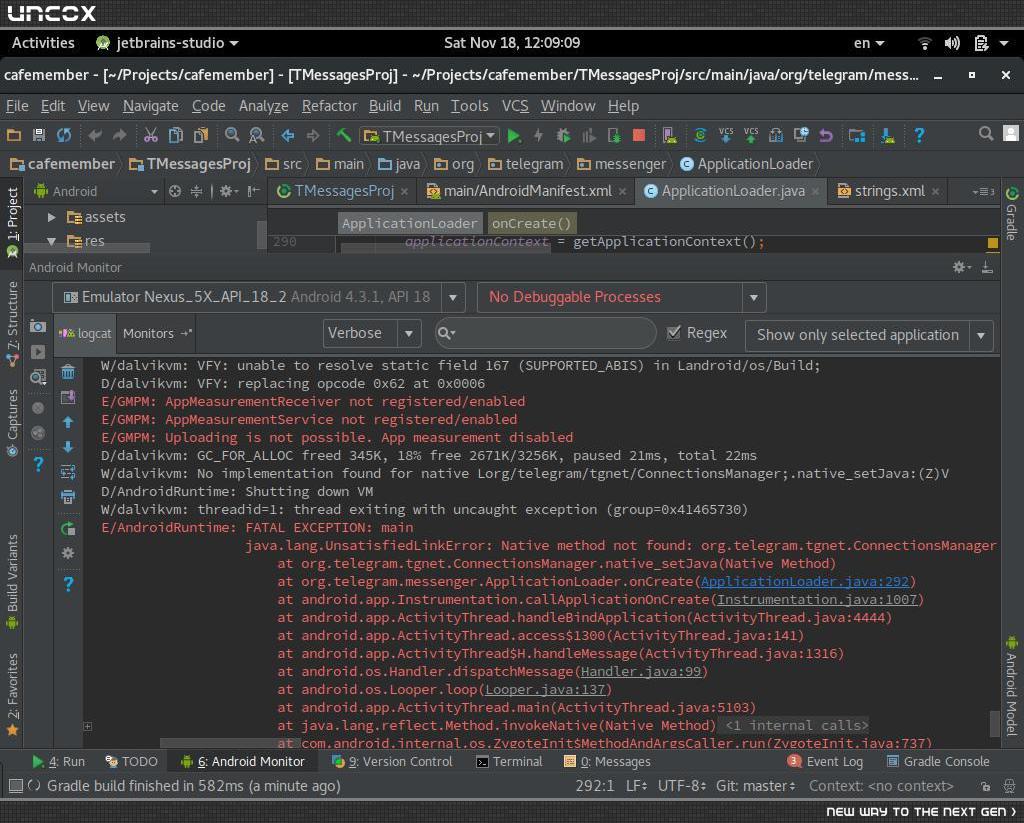Open the Refactor menu
Viewport: 1024px width, 823px height.
329,106
